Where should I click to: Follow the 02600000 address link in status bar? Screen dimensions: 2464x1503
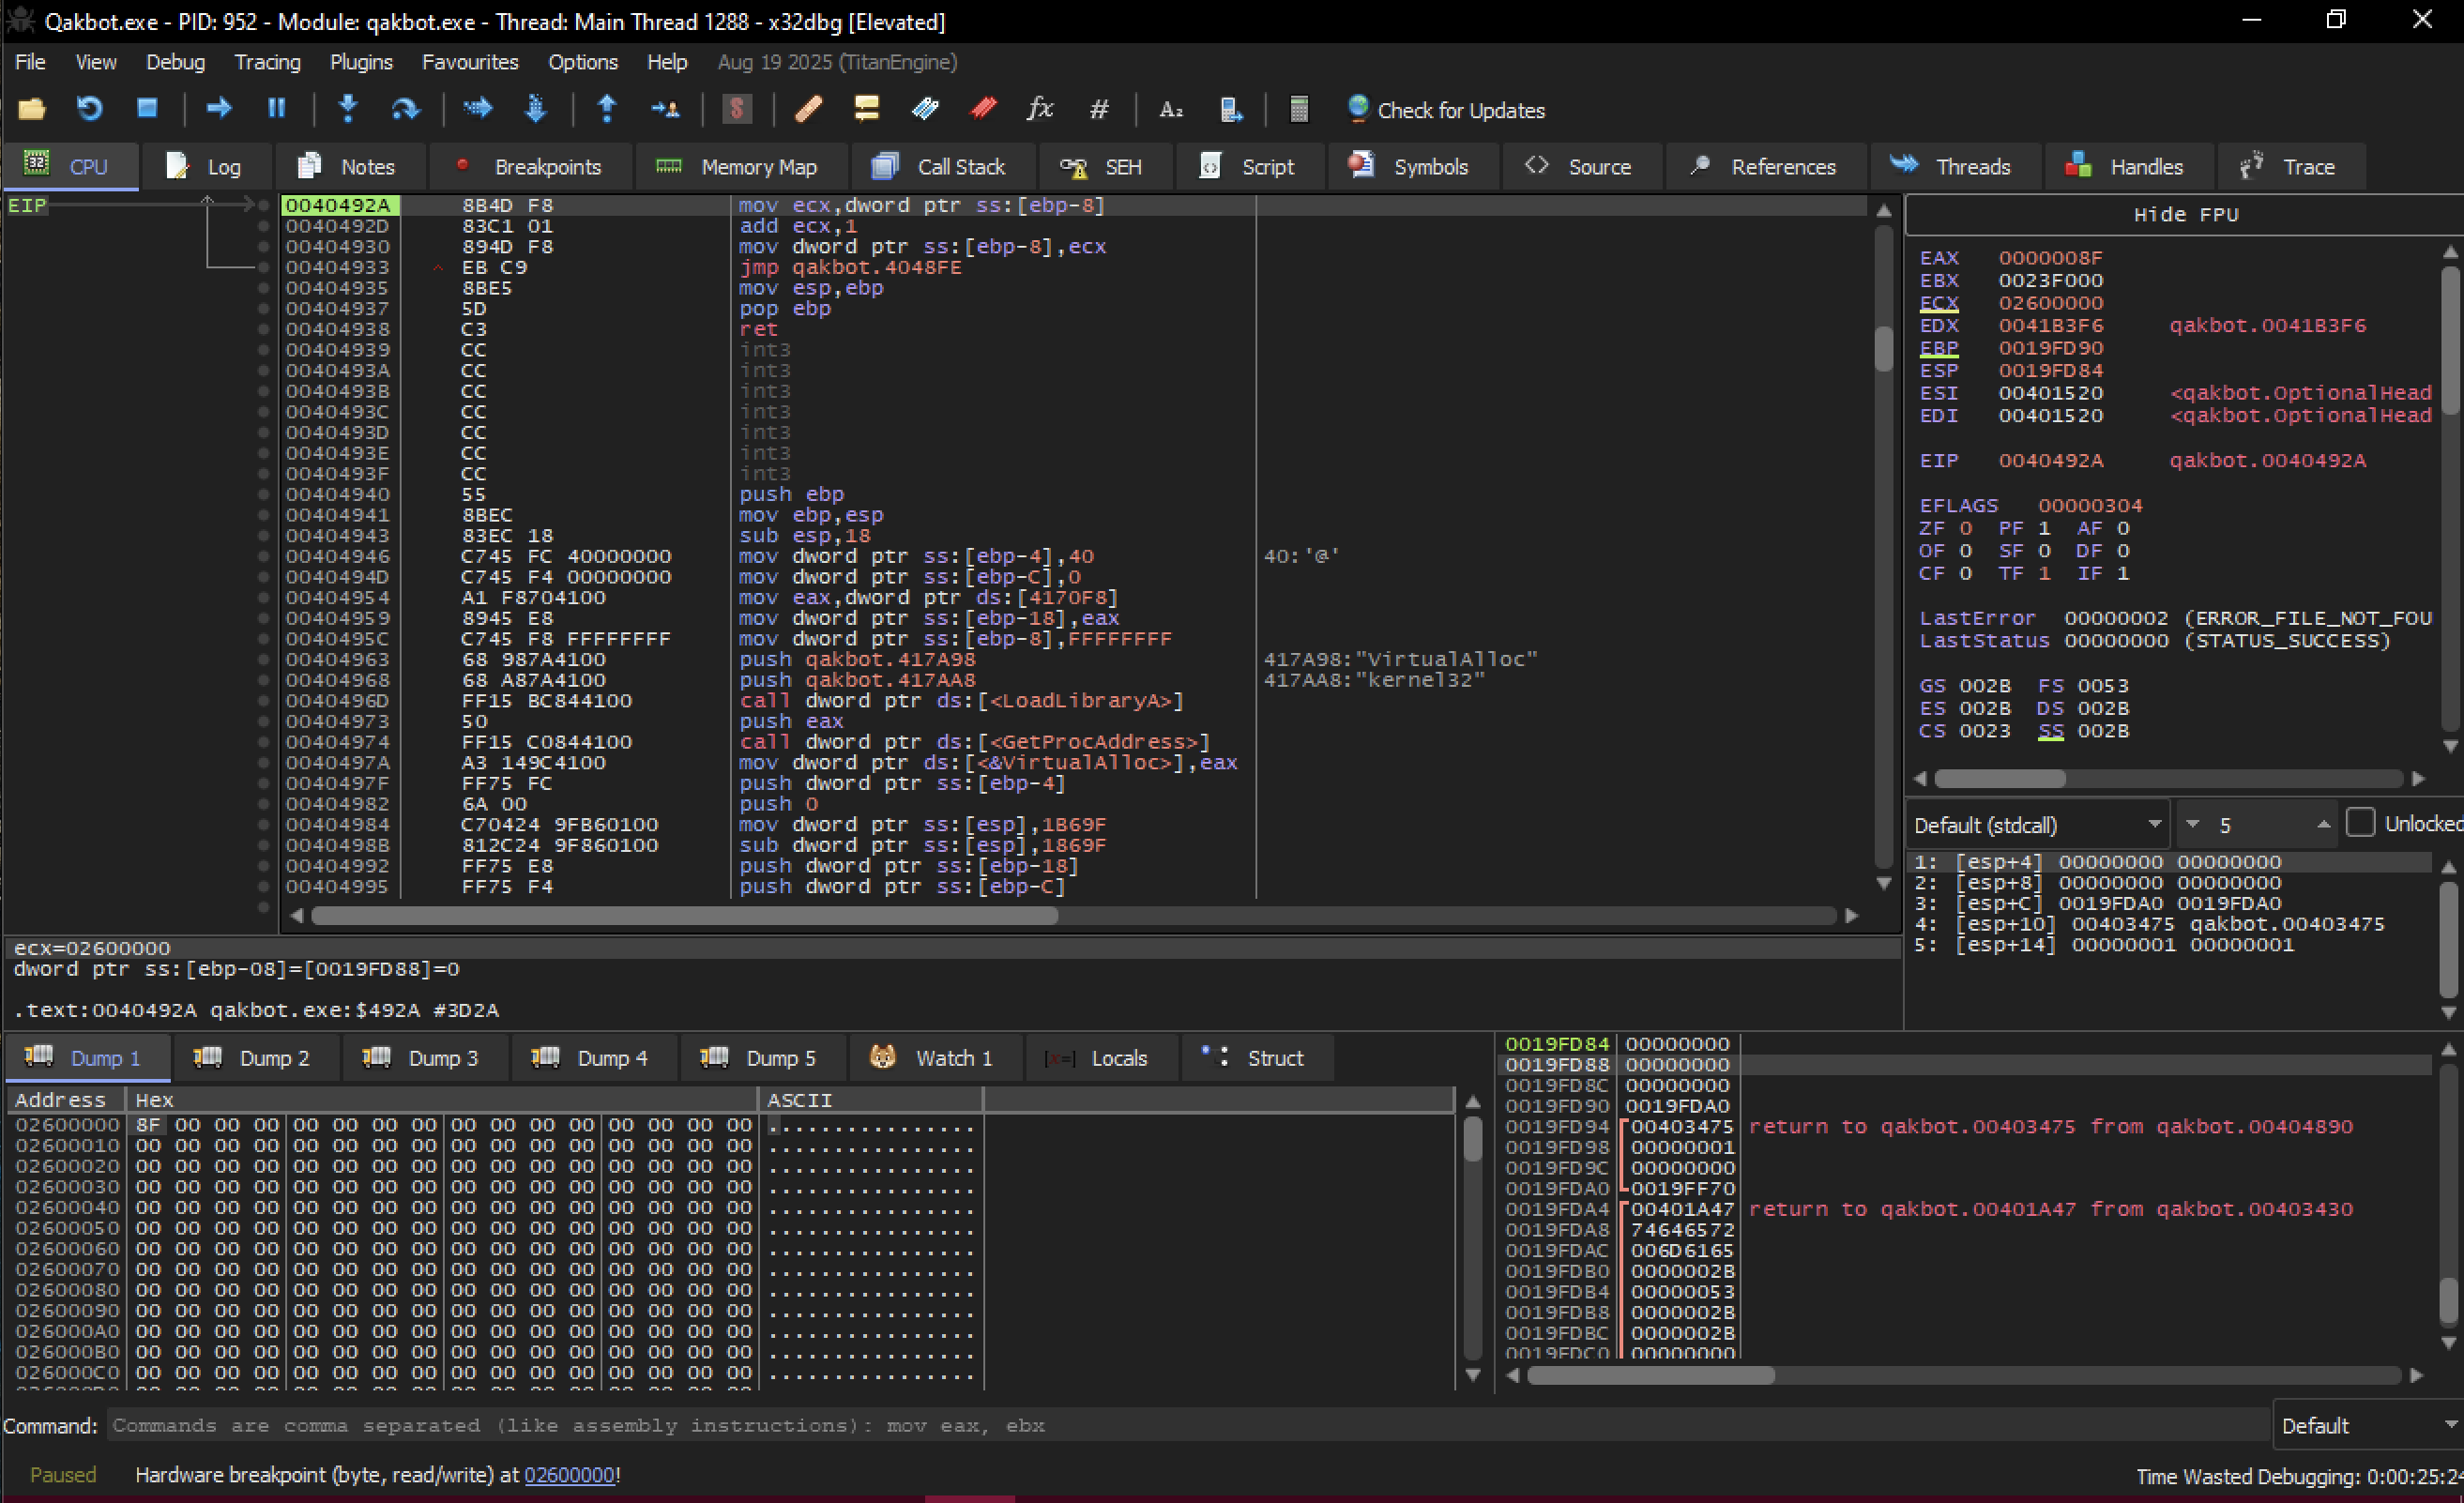569,1475
